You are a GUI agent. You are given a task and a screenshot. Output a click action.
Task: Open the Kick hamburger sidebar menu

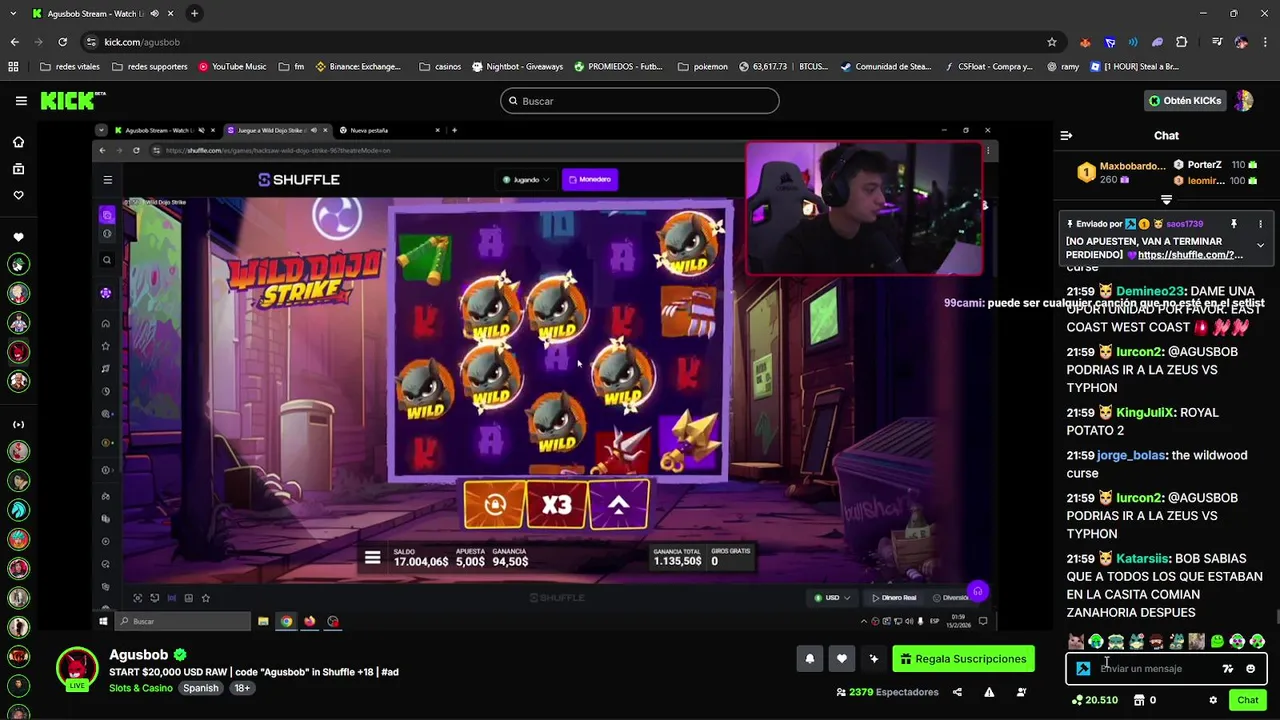[x=21, y=101]
